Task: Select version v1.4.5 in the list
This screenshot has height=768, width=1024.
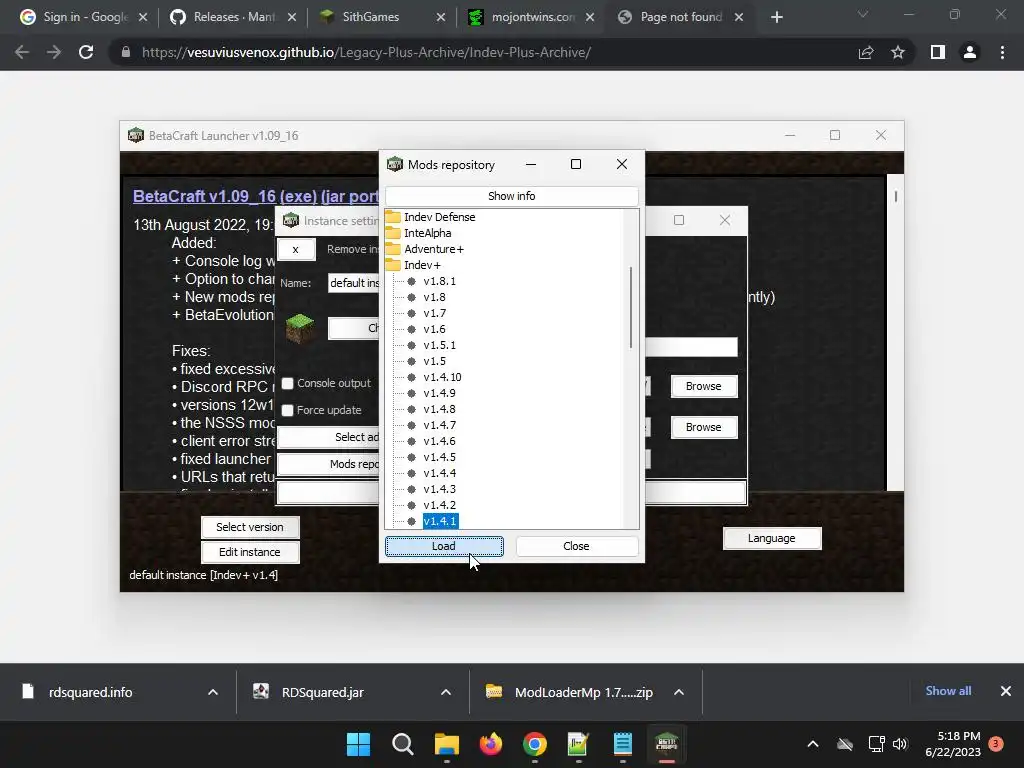Action: click(439, 457)
